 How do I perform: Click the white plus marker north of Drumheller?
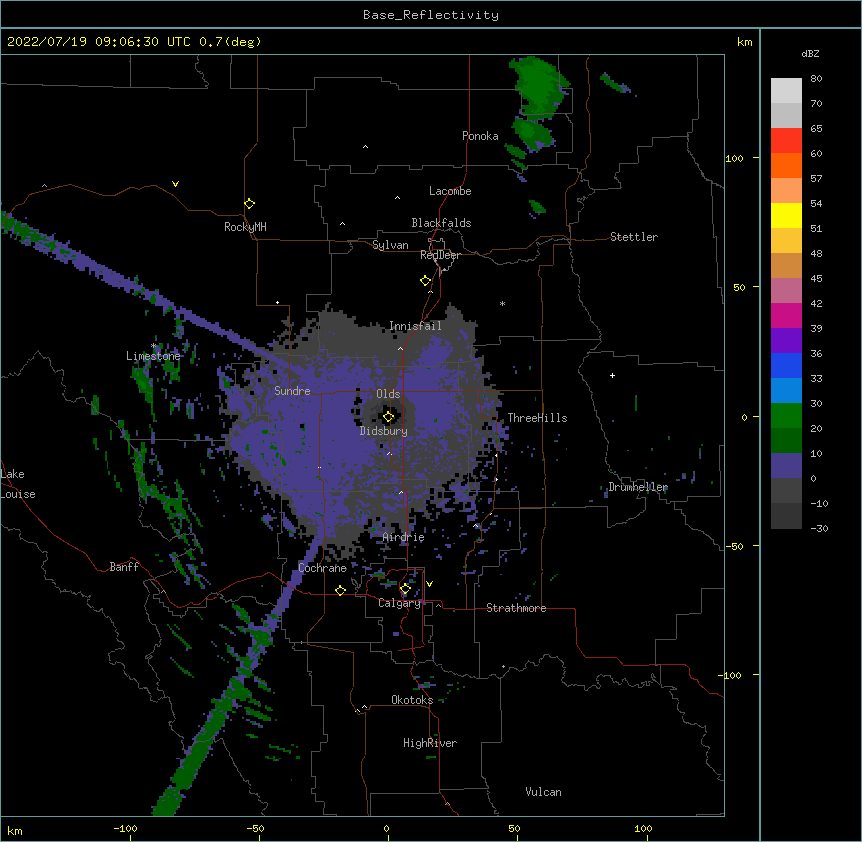tap(612, 375)
